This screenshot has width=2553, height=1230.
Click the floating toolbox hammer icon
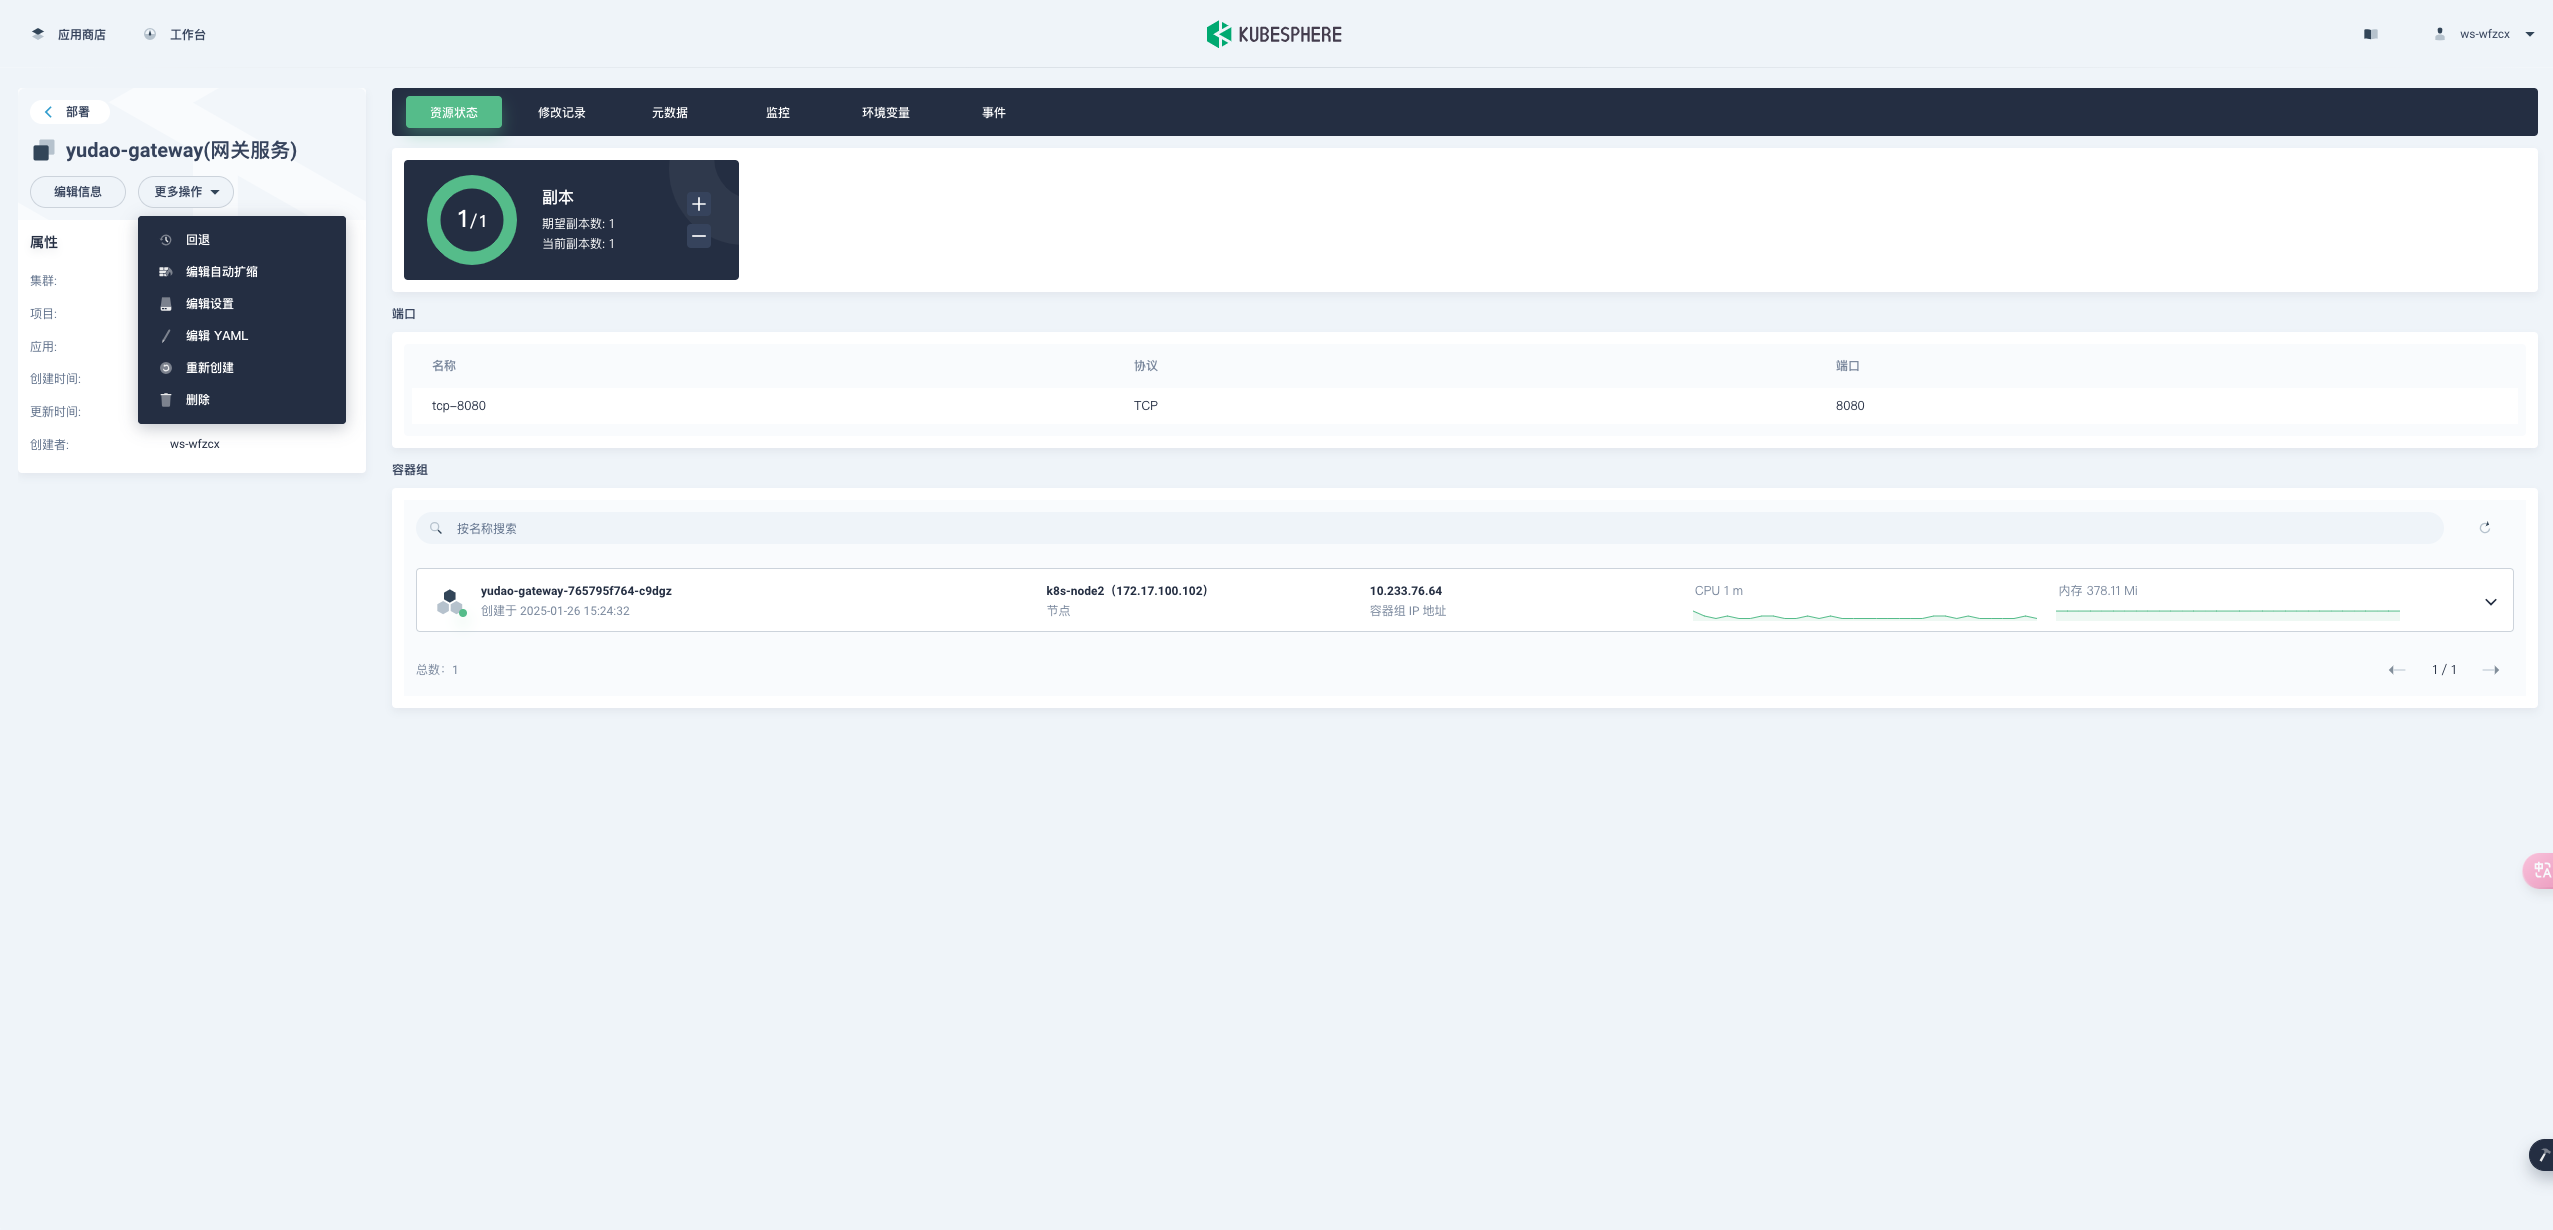pyautogui.click(x=2542, y=1155)
